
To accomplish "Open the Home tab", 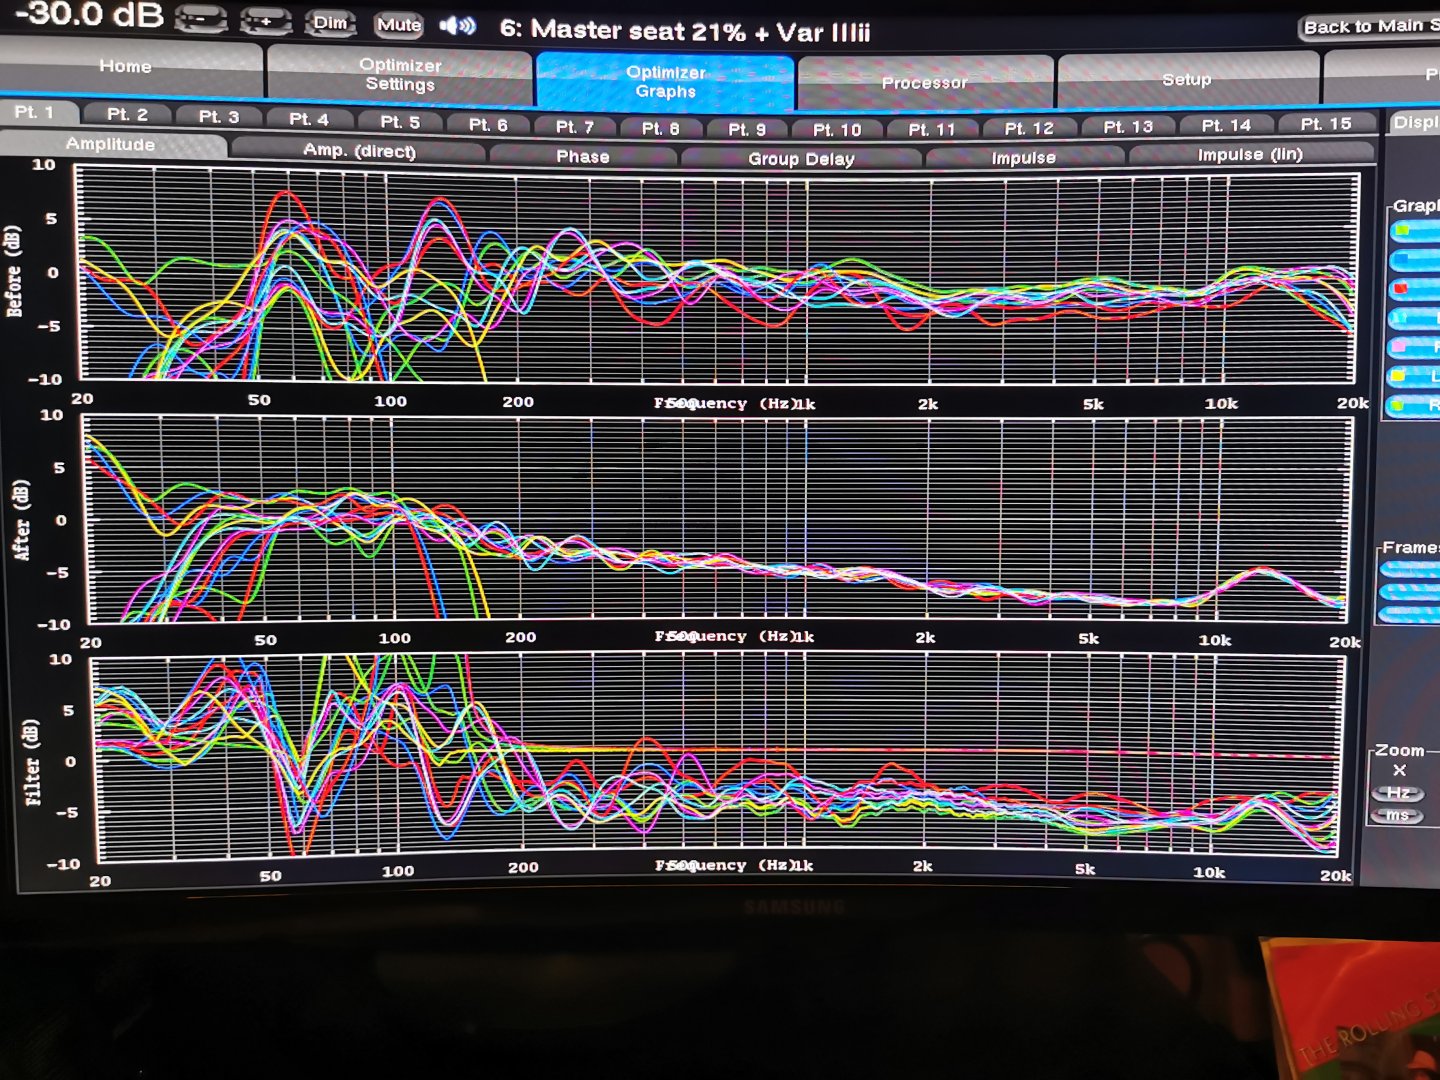I will [126, 67].
